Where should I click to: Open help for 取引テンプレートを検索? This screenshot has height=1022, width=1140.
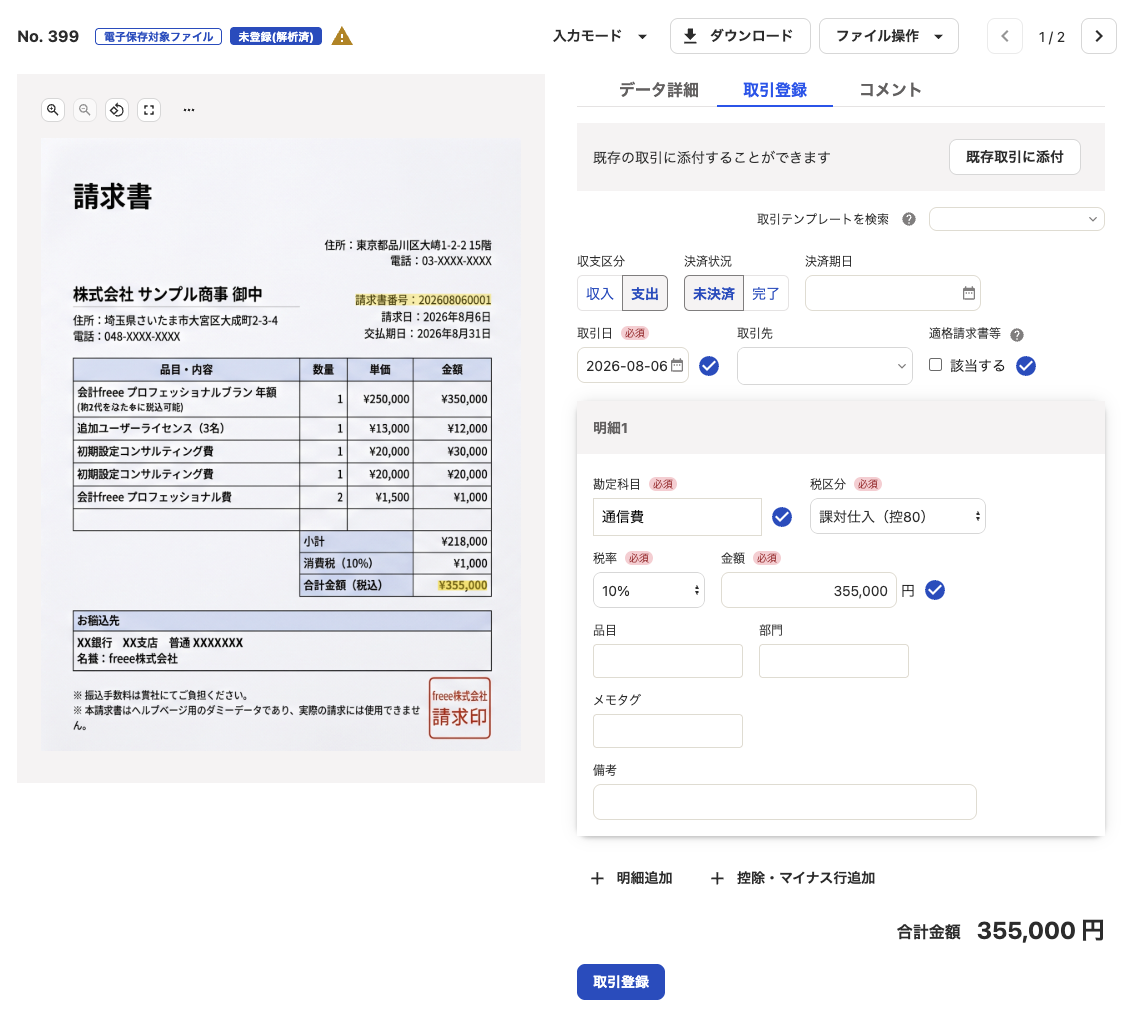tap(909, 220)
